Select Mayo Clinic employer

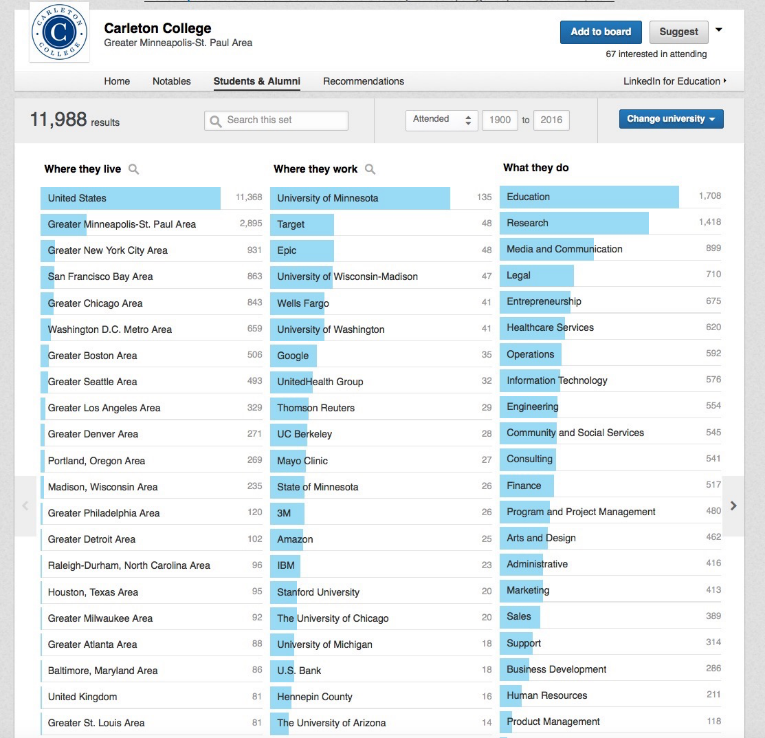pyautogui.click(x=381, y=460)
